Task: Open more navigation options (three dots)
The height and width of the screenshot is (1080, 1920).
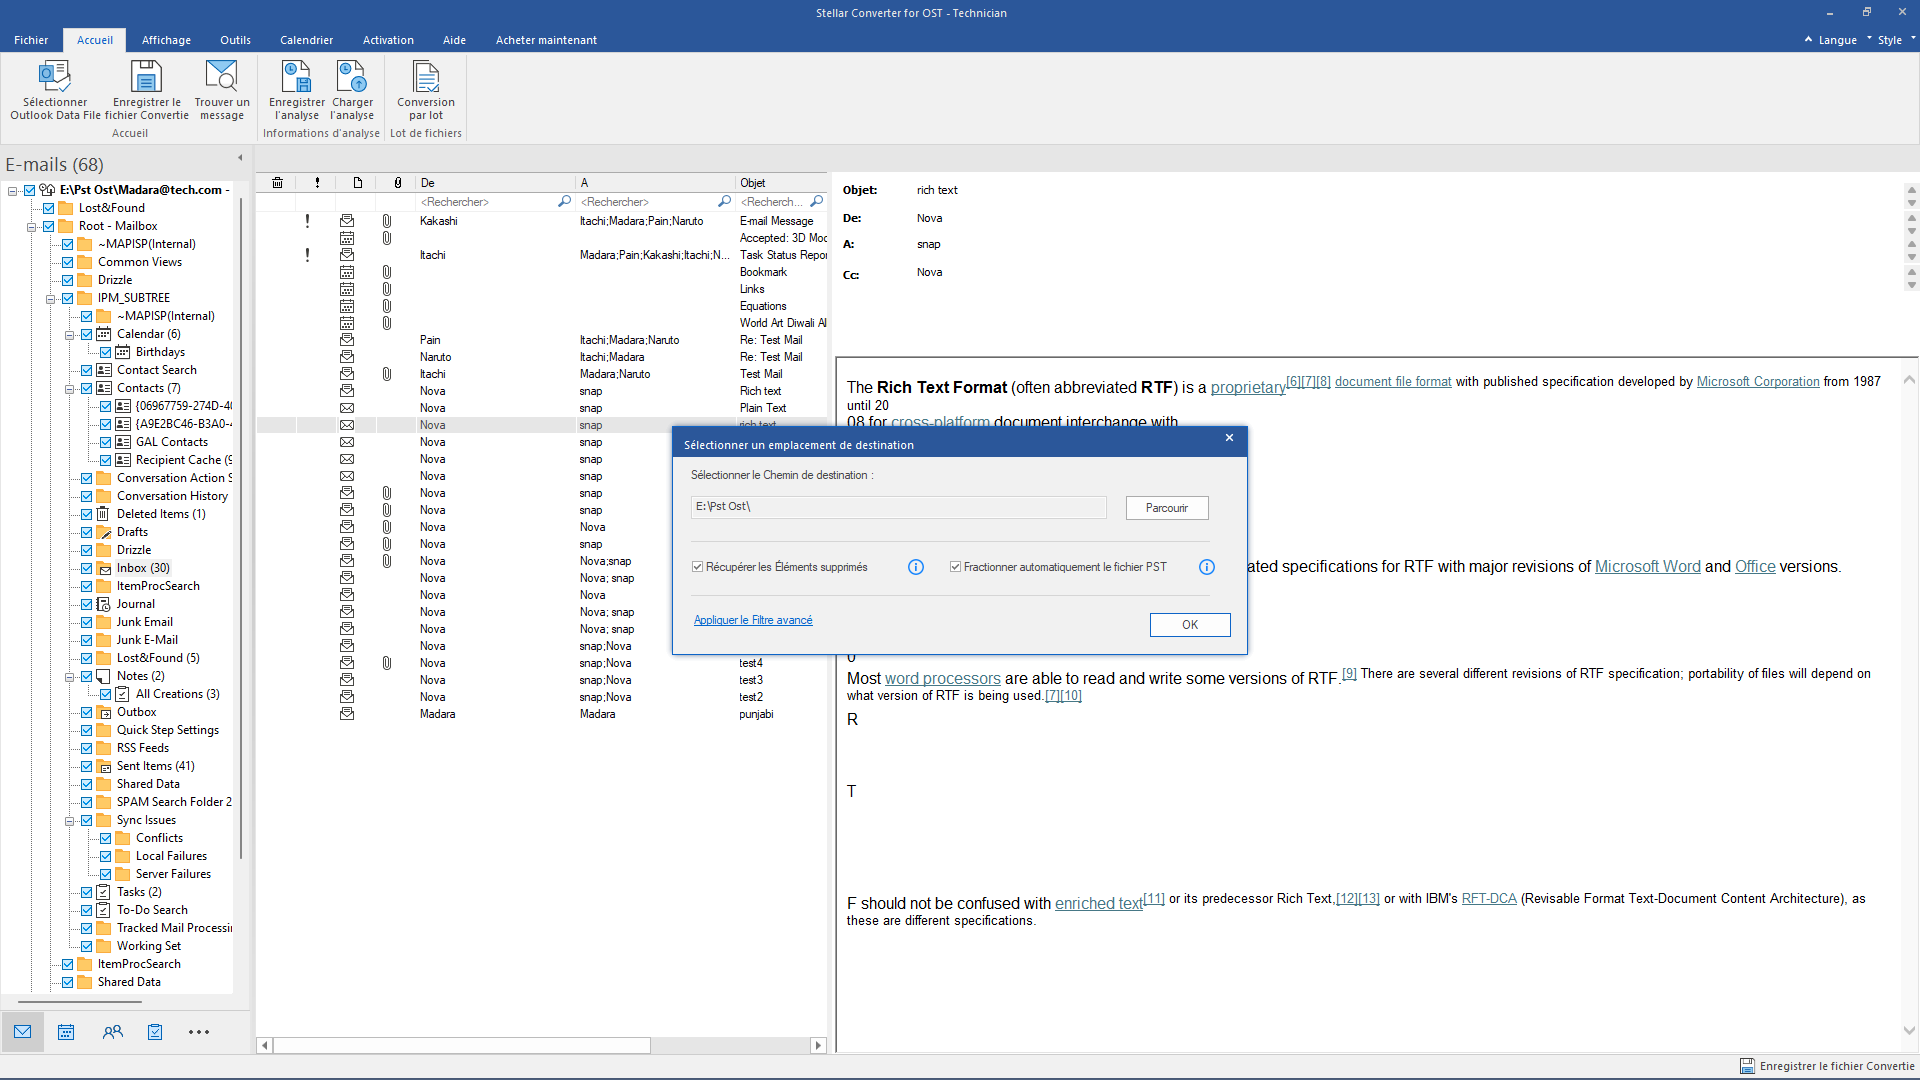Action: pyautogui.click(x=199, y=1032)
